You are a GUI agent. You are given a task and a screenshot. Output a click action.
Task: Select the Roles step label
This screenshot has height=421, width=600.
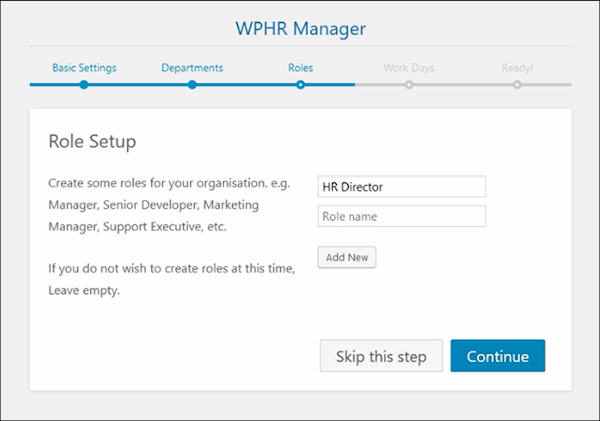[300, 68]
